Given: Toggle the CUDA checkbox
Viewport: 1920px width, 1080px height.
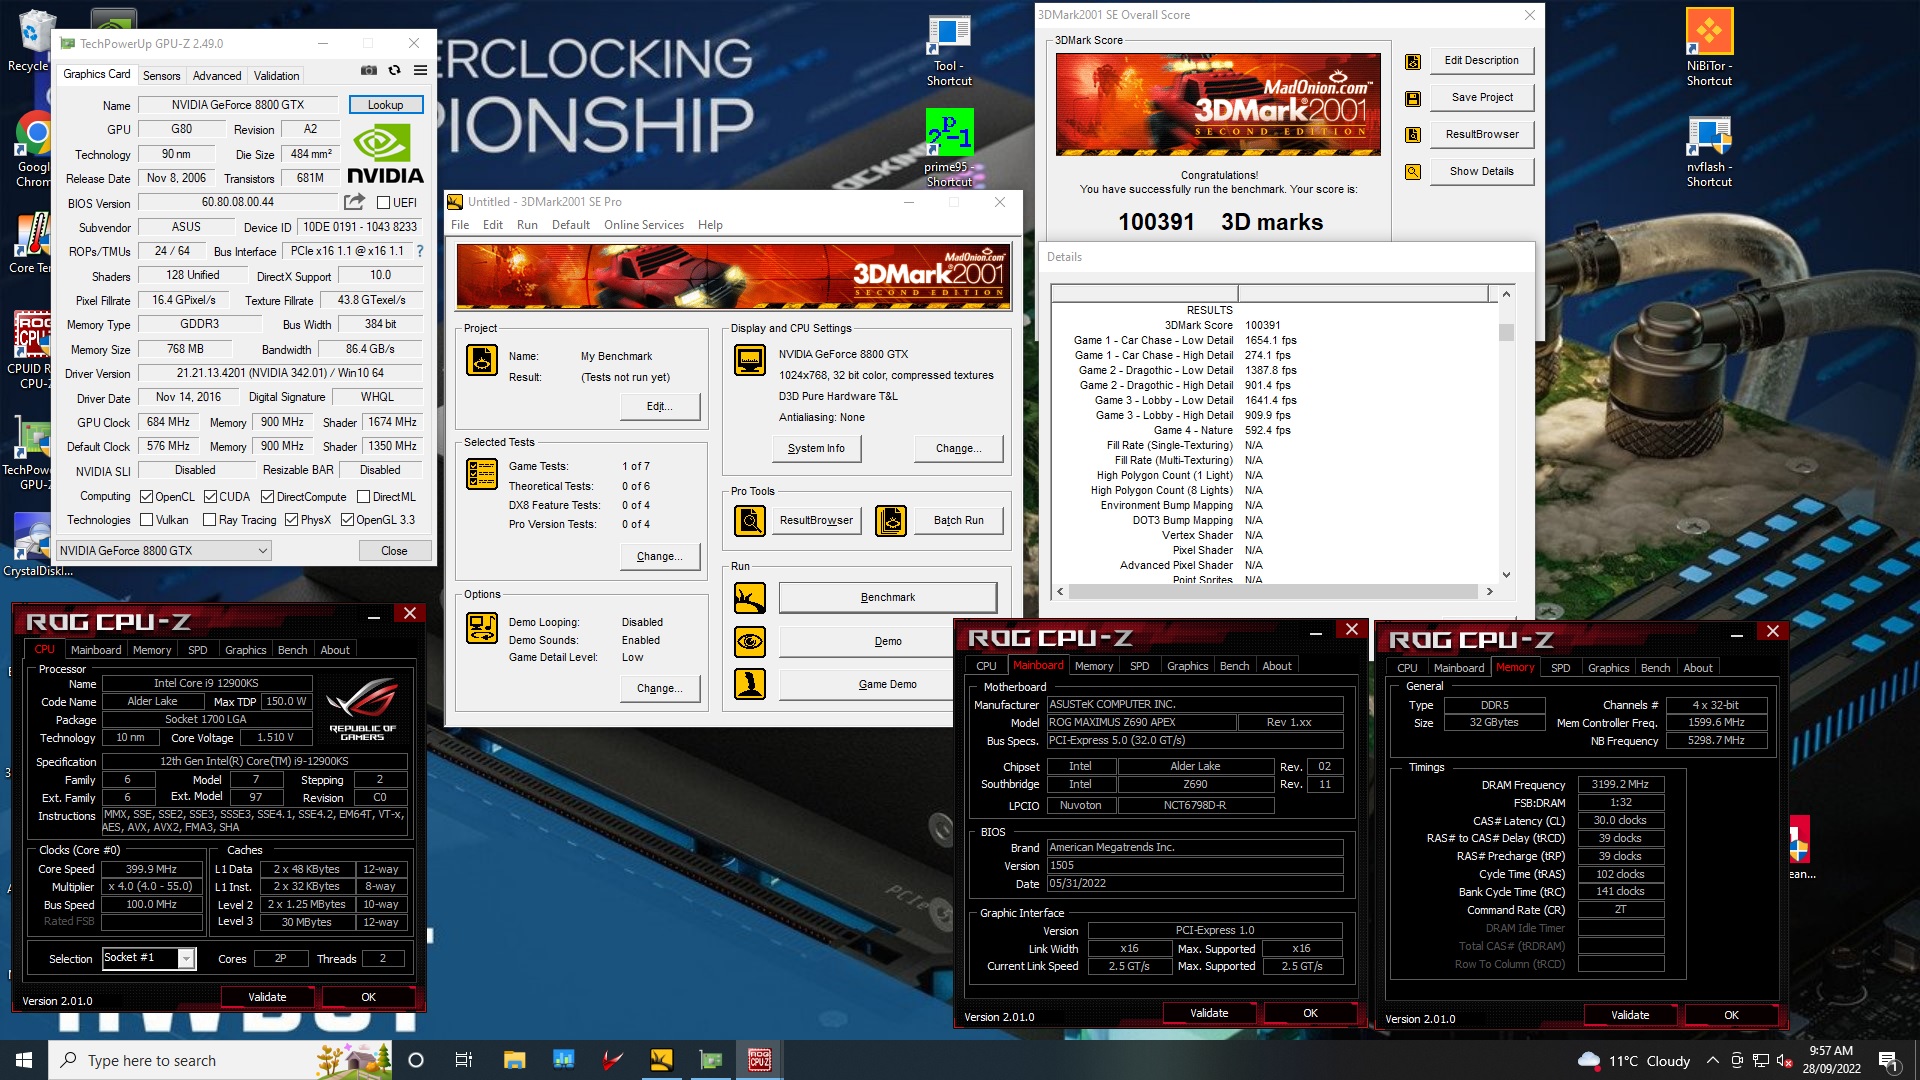Looking at the screenshot, I should click(x=210, y=497).
